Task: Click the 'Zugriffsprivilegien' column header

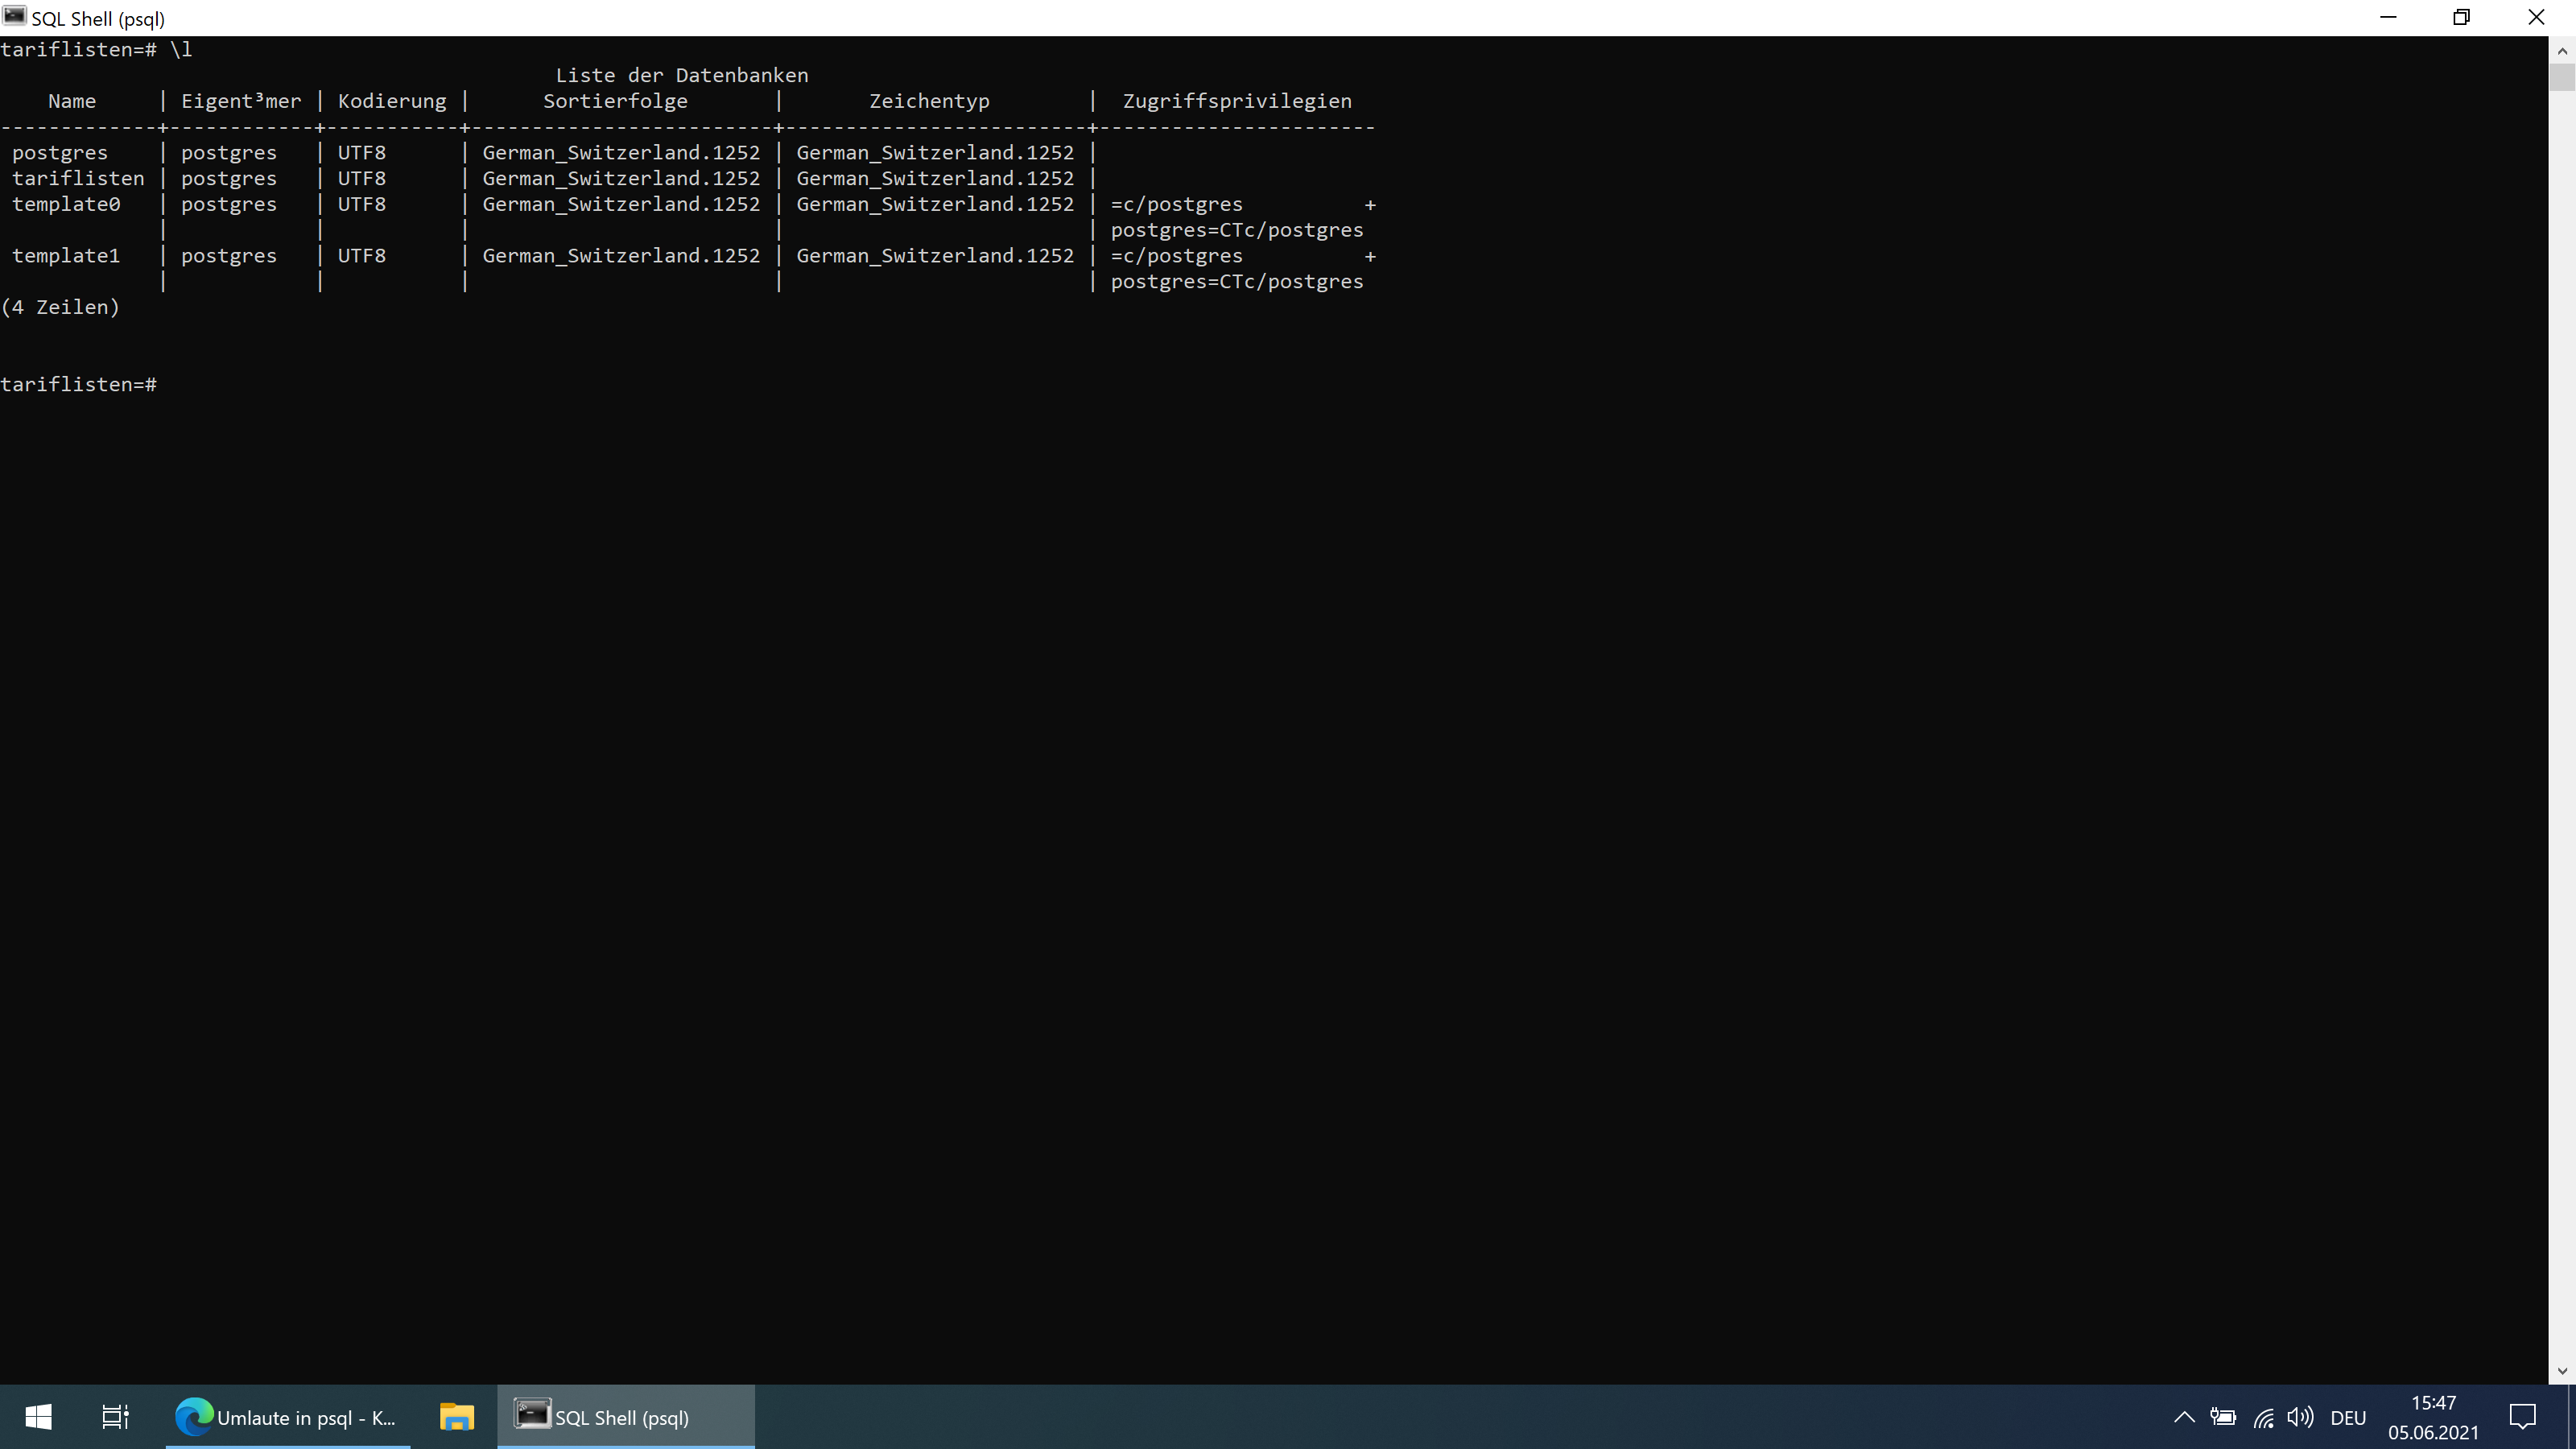Action: [x=1237, y=101]
